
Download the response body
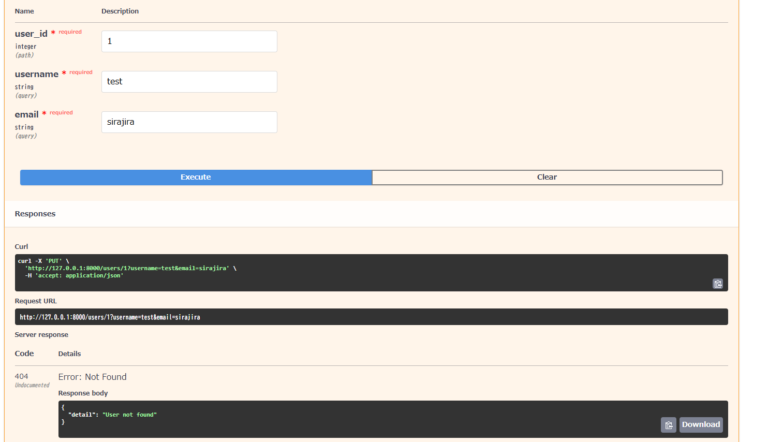pyautogui.click(x=700, y=425)
